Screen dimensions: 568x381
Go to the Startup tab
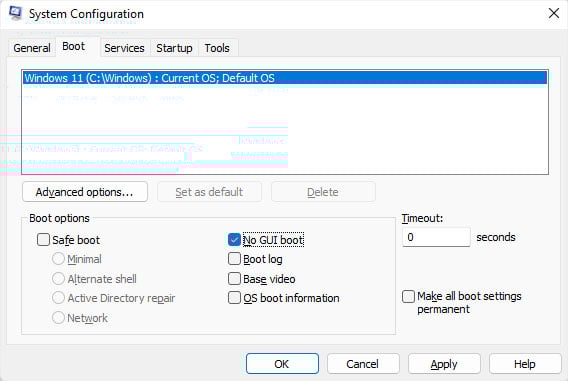(x=174, y=48)
